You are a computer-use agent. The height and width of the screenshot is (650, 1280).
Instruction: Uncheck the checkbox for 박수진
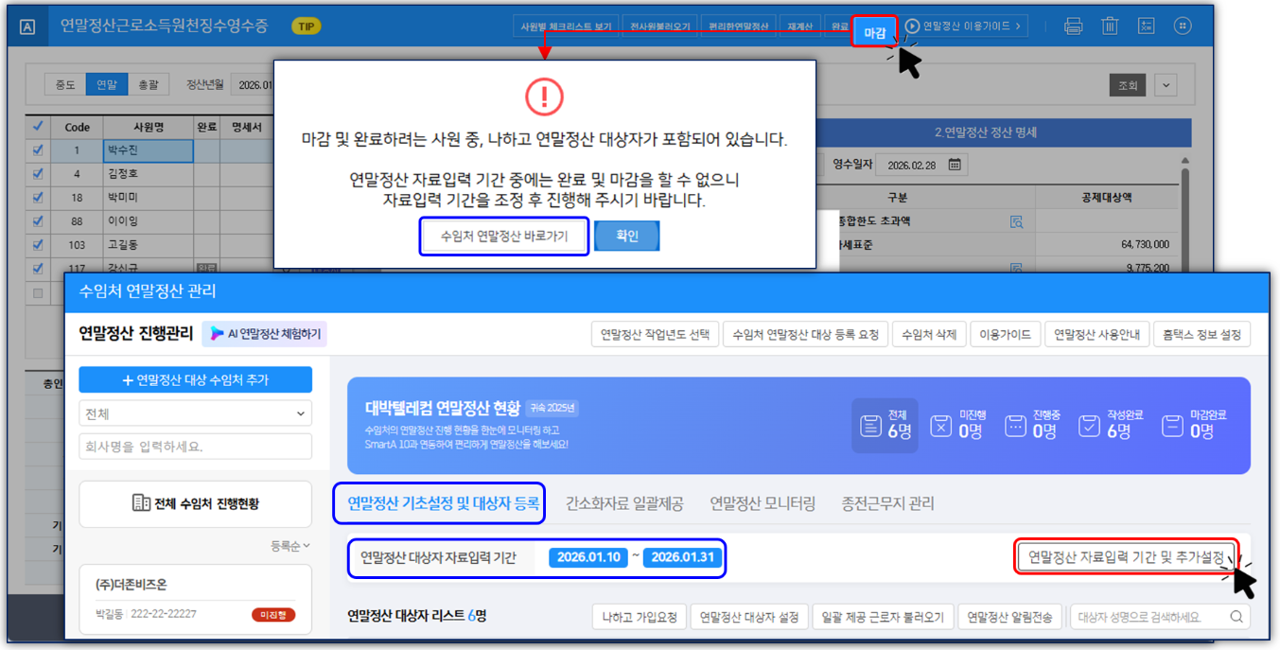click(38, 151)
